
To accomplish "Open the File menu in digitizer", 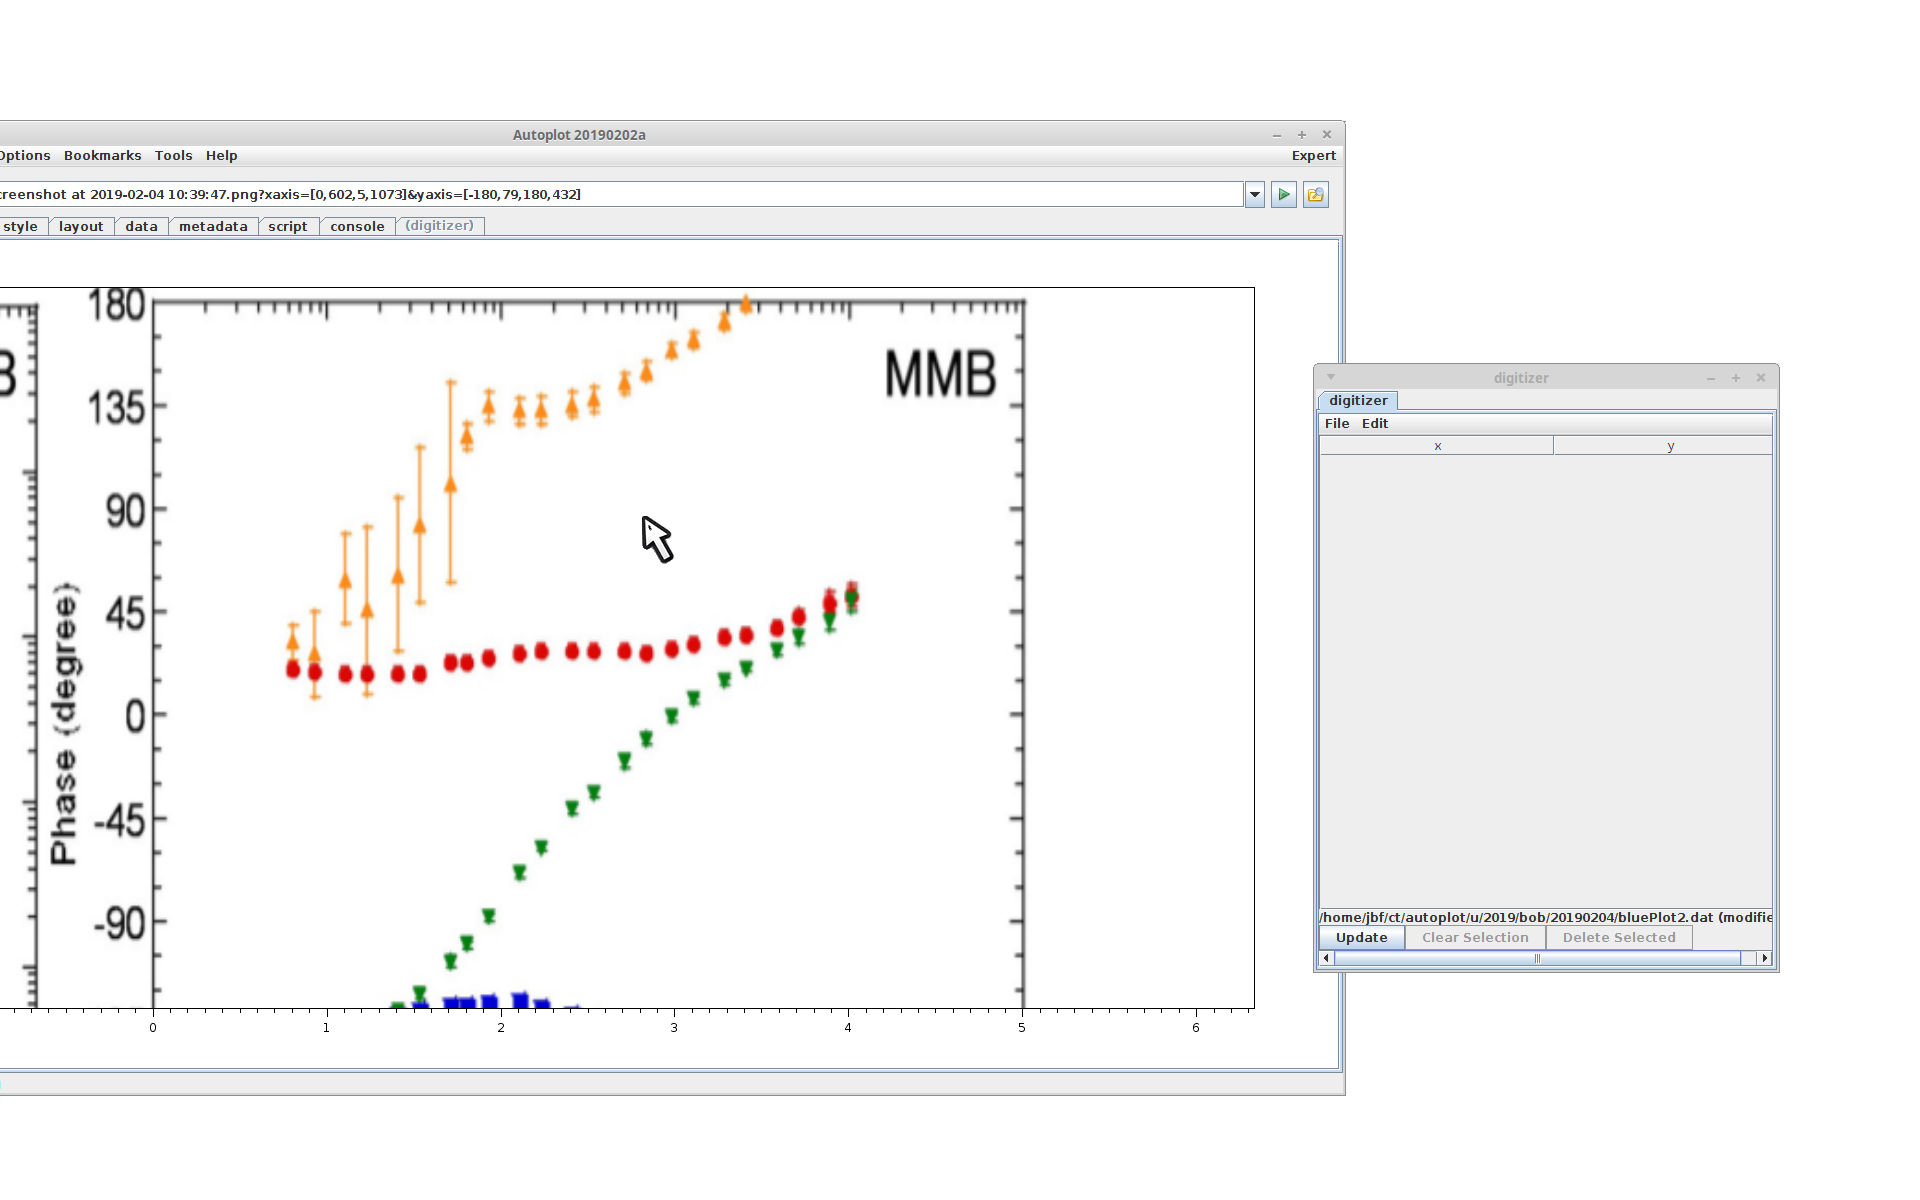I will tap(1337, 424).
